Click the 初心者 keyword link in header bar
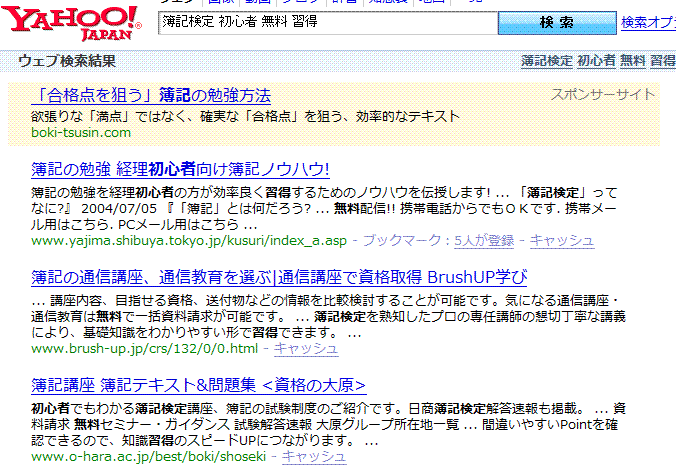Screen dimensions: 676x468 click(596, 61)
